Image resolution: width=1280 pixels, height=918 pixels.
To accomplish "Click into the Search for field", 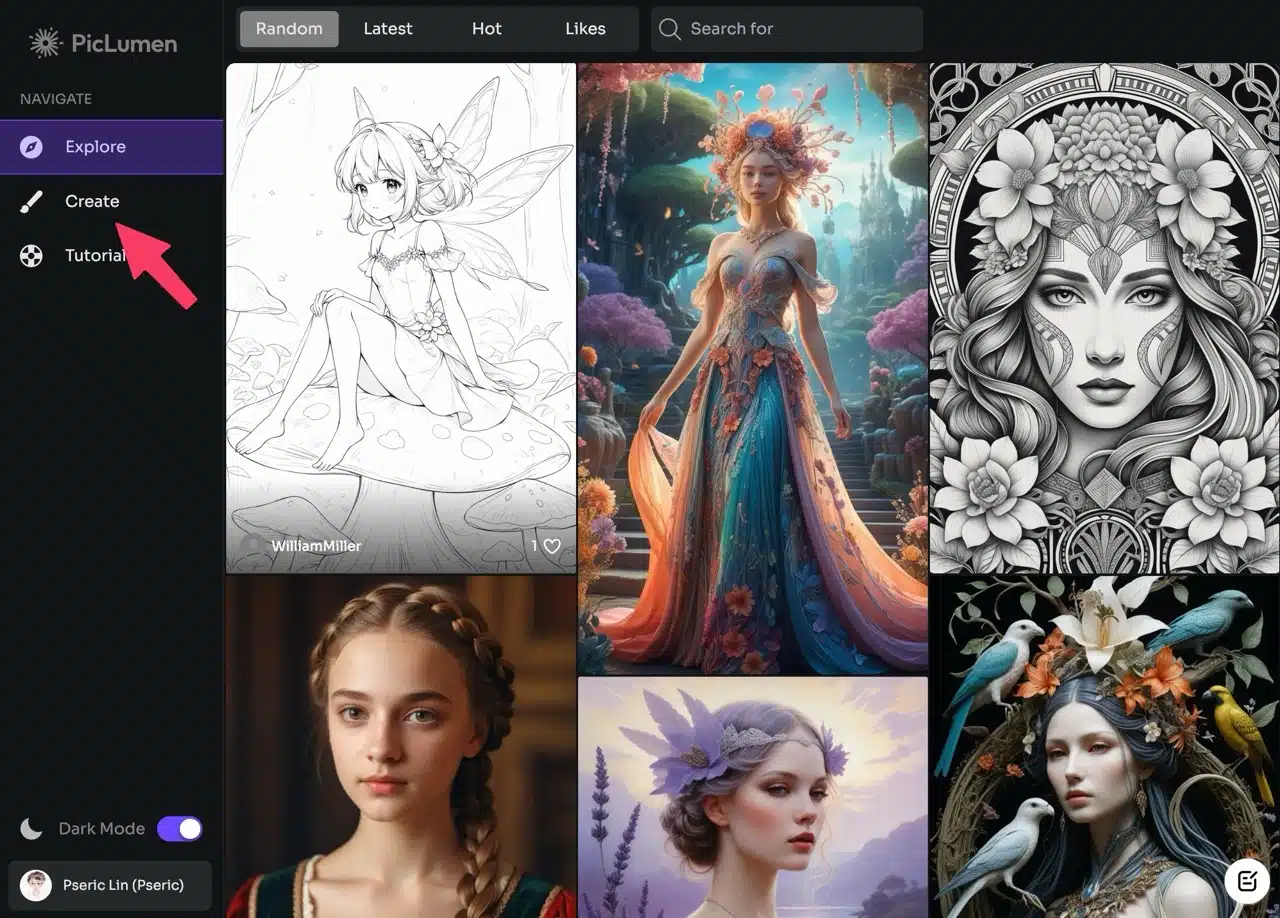I will tap(800, 29).
